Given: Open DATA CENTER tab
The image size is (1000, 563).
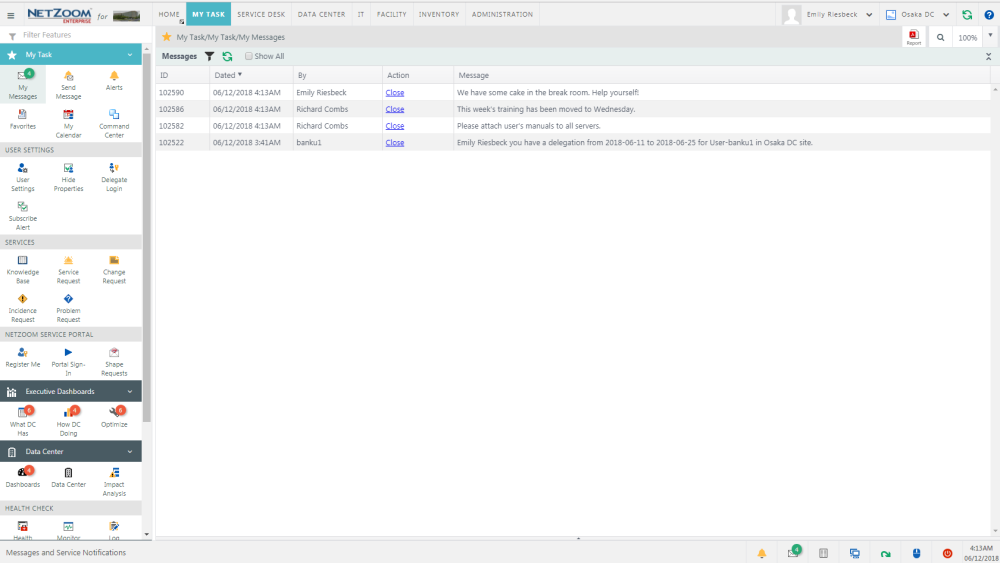Looking at the screenshot, I should (x=321, y=14).
